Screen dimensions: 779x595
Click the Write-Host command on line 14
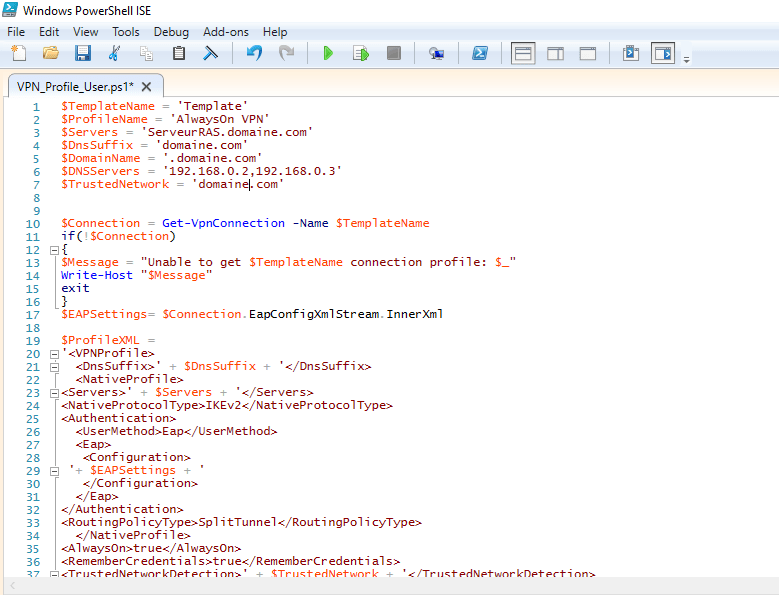pos(97,275)
